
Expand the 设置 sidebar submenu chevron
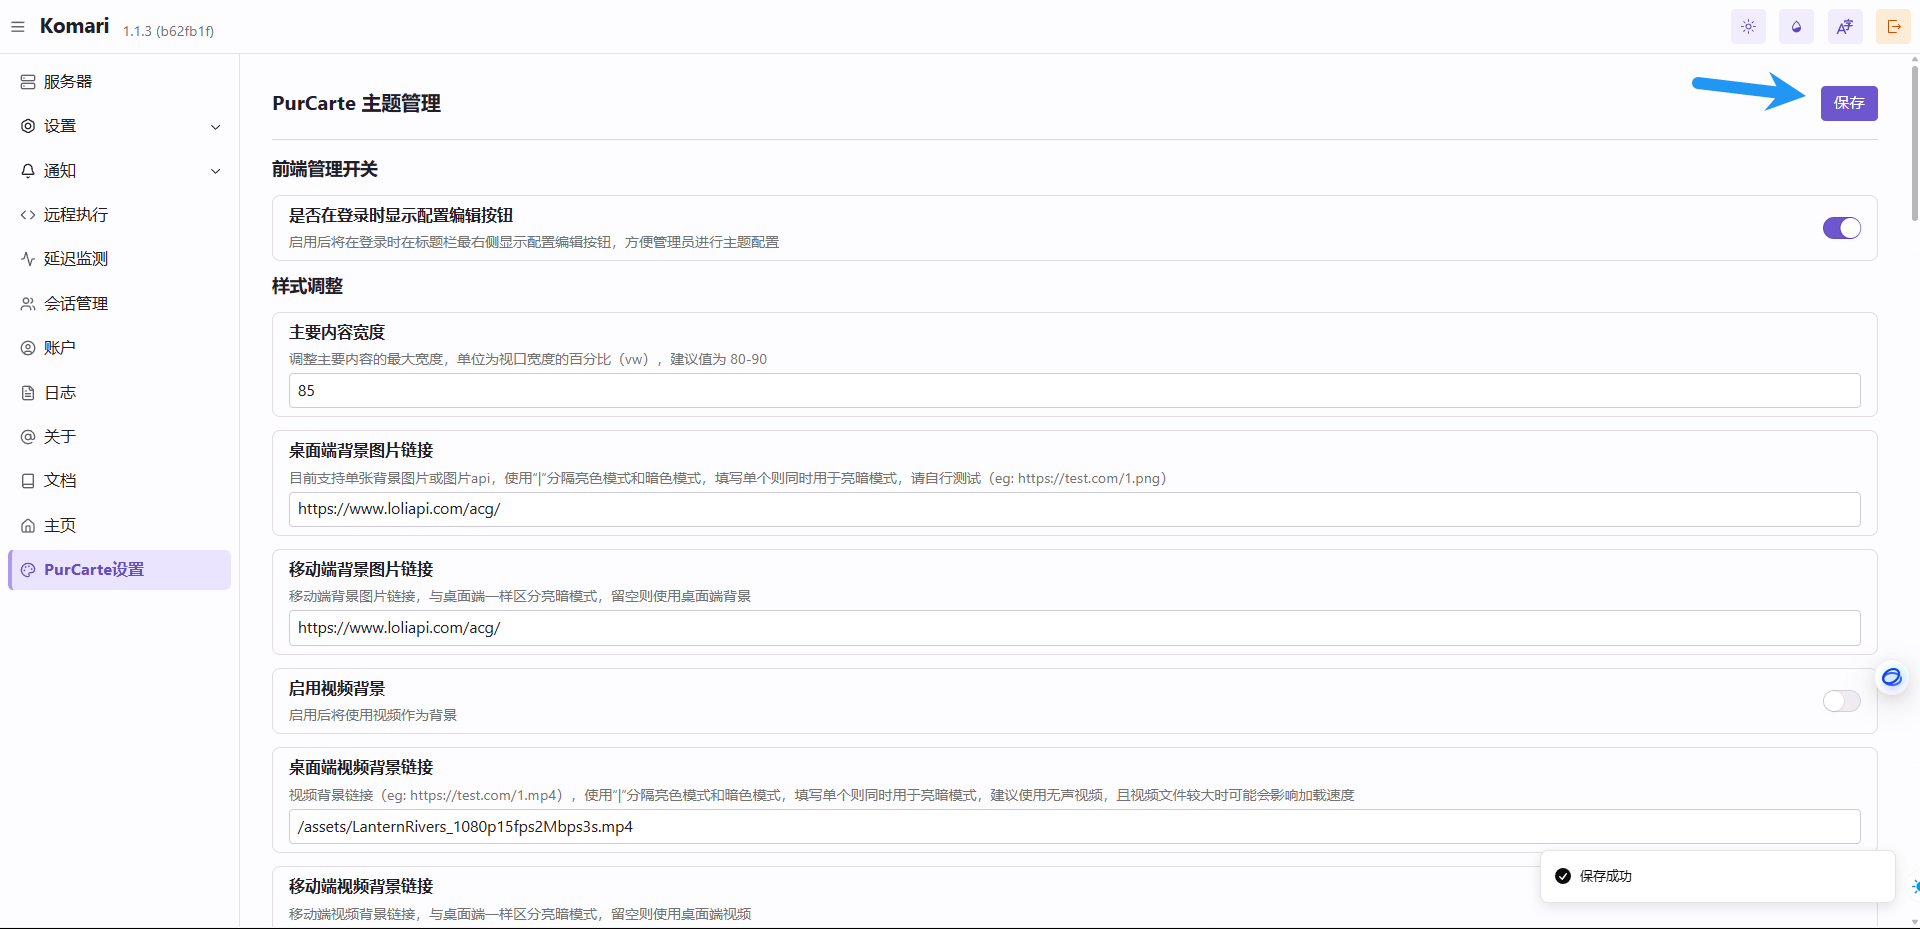(x=215, y=127)
